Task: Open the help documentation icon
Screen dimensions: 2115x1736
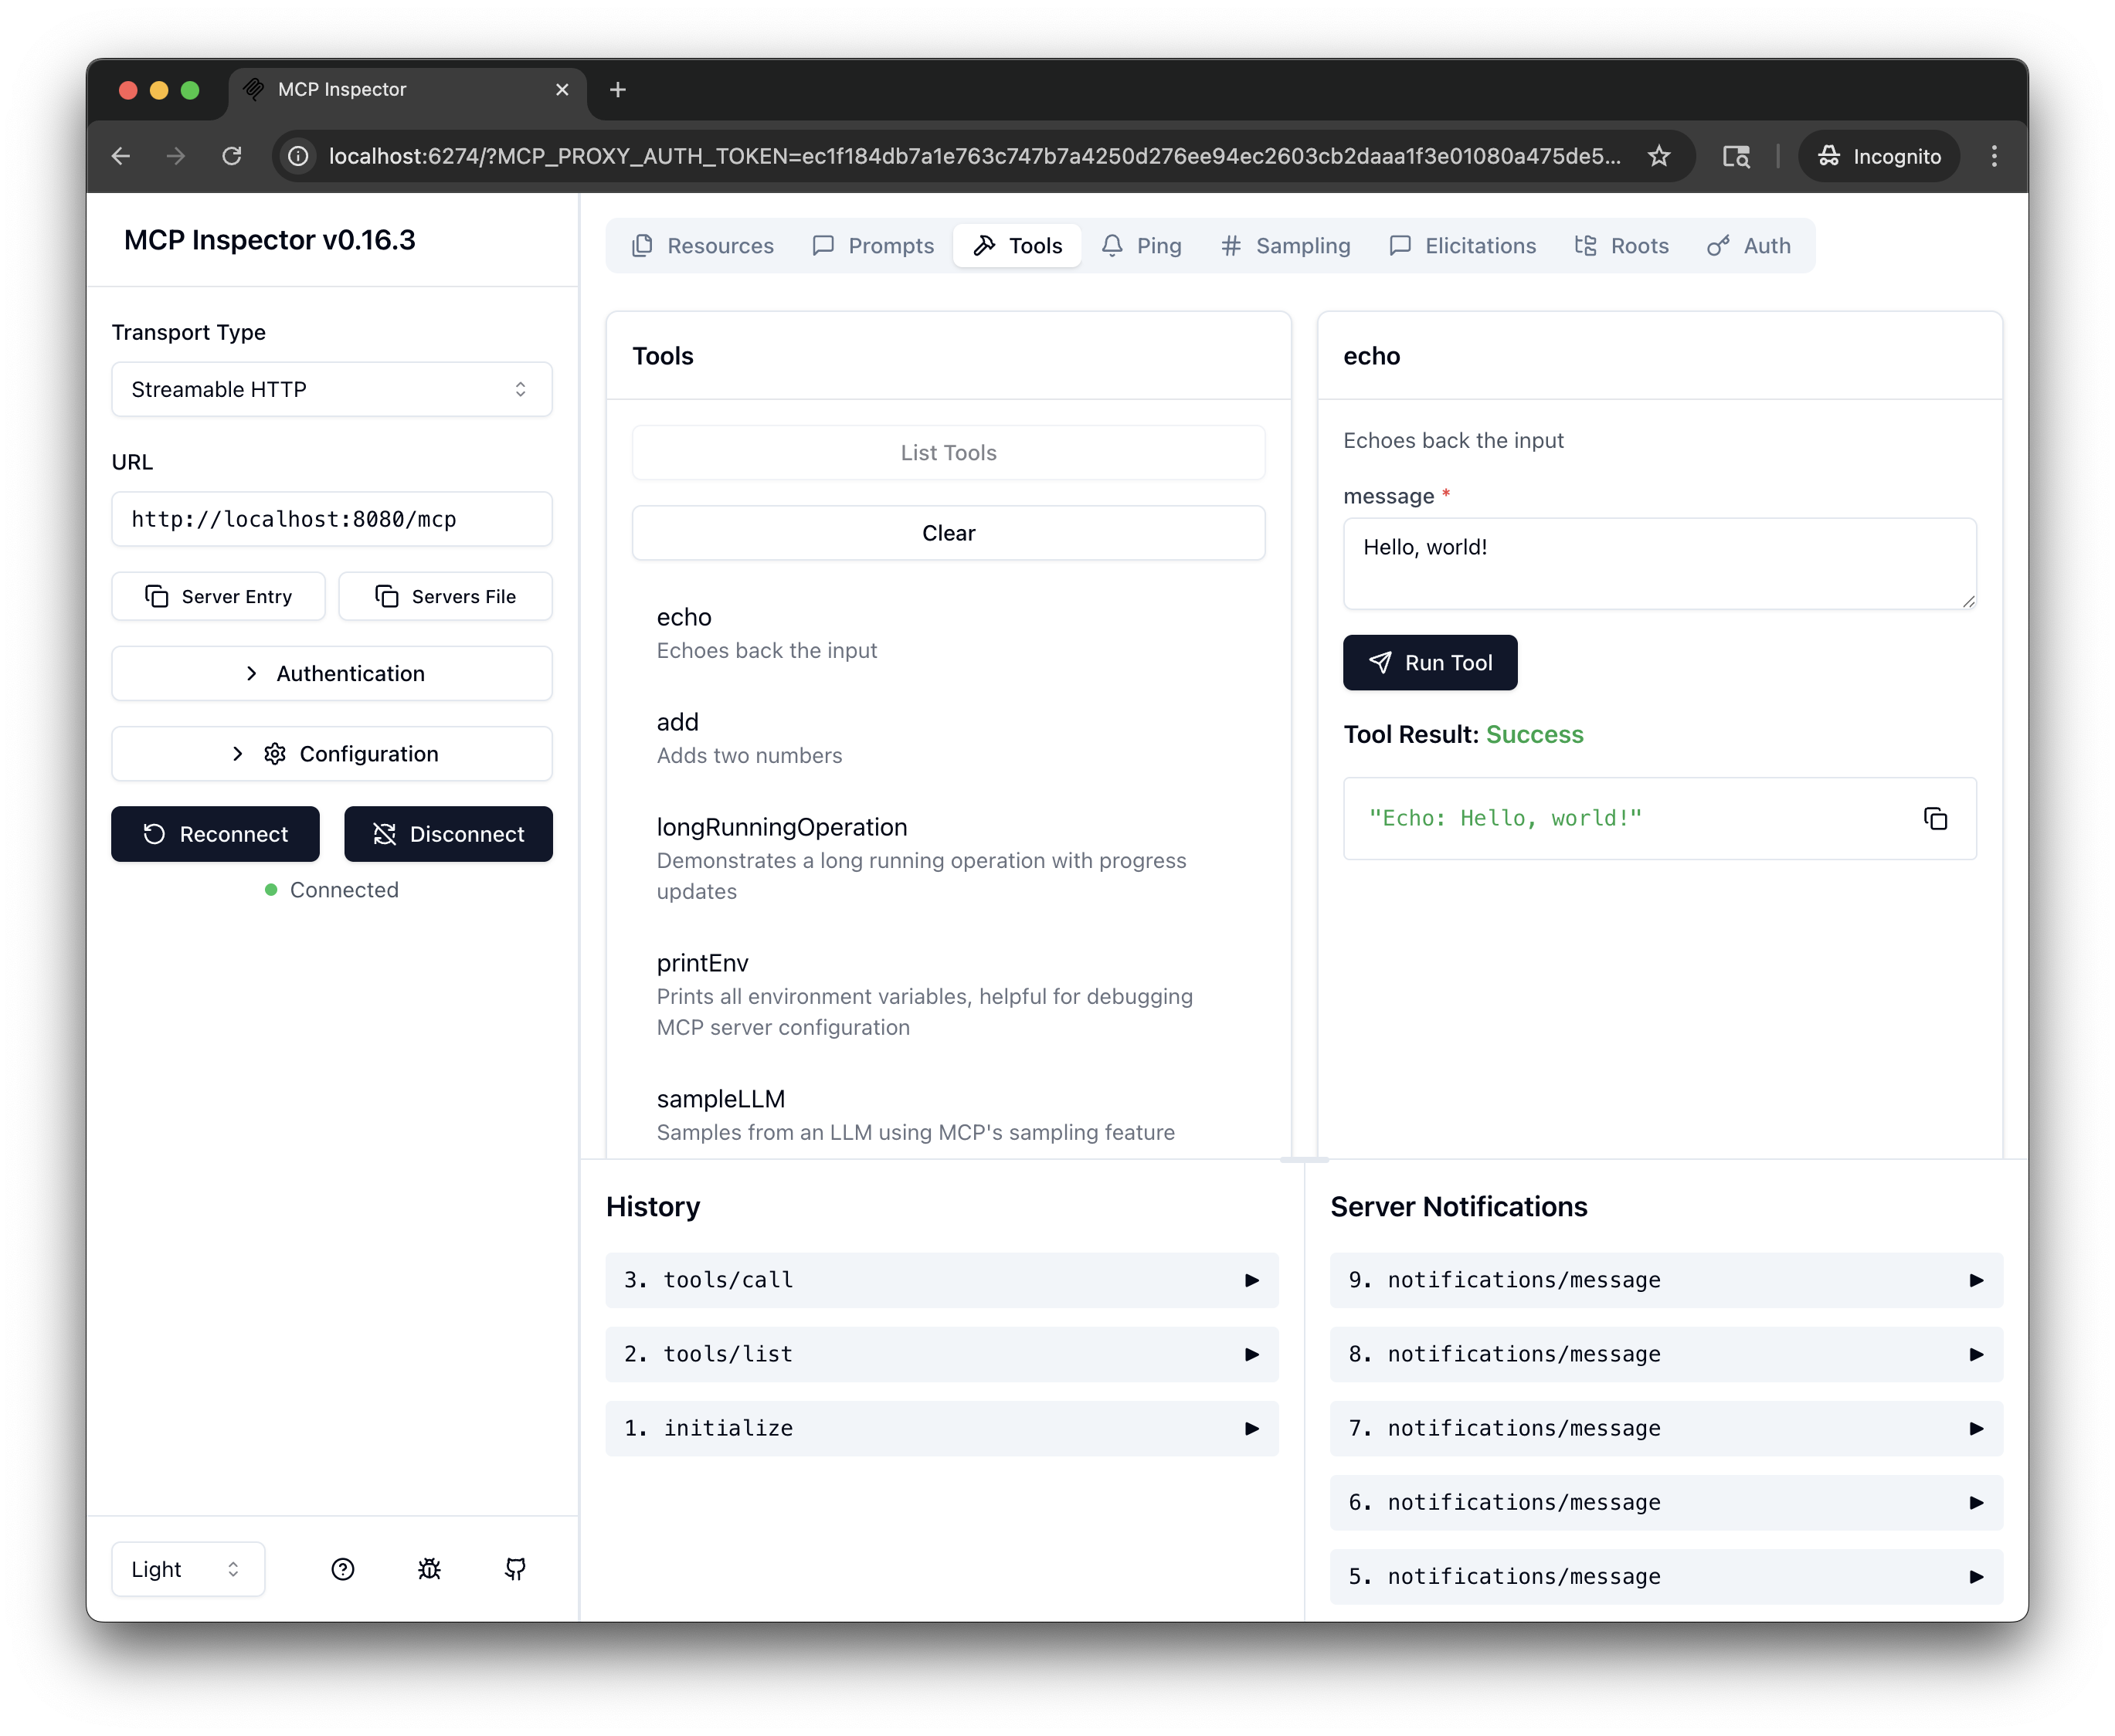Action: tap(342, 1569)
